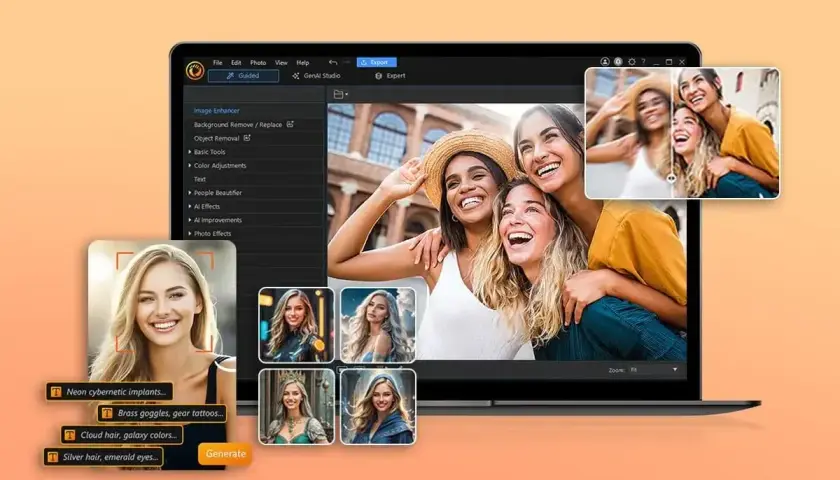
Task: Click the redo arrow icon
Action: (x=347, y=62)
